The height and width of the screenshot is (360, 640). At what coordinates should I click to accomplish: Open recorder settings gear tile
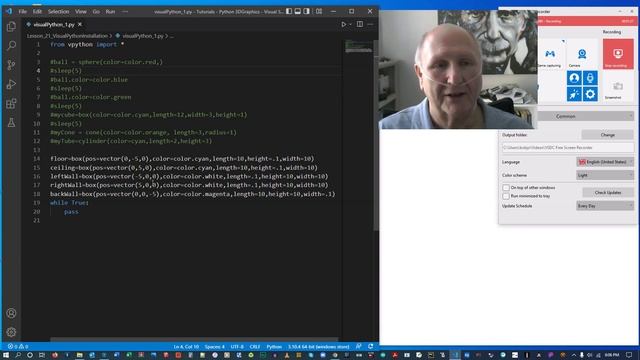point(590,94)
